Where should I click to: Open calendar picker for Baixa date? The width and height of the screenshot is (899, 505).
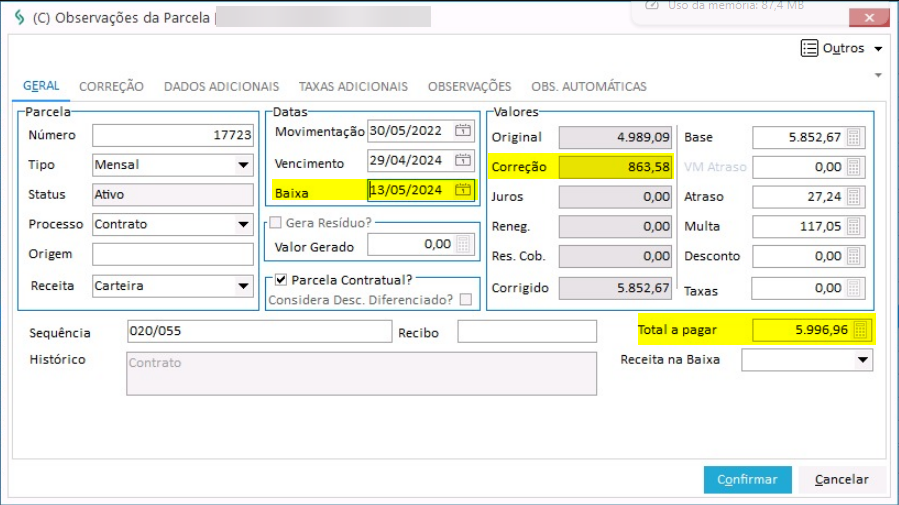coord(463,190)
